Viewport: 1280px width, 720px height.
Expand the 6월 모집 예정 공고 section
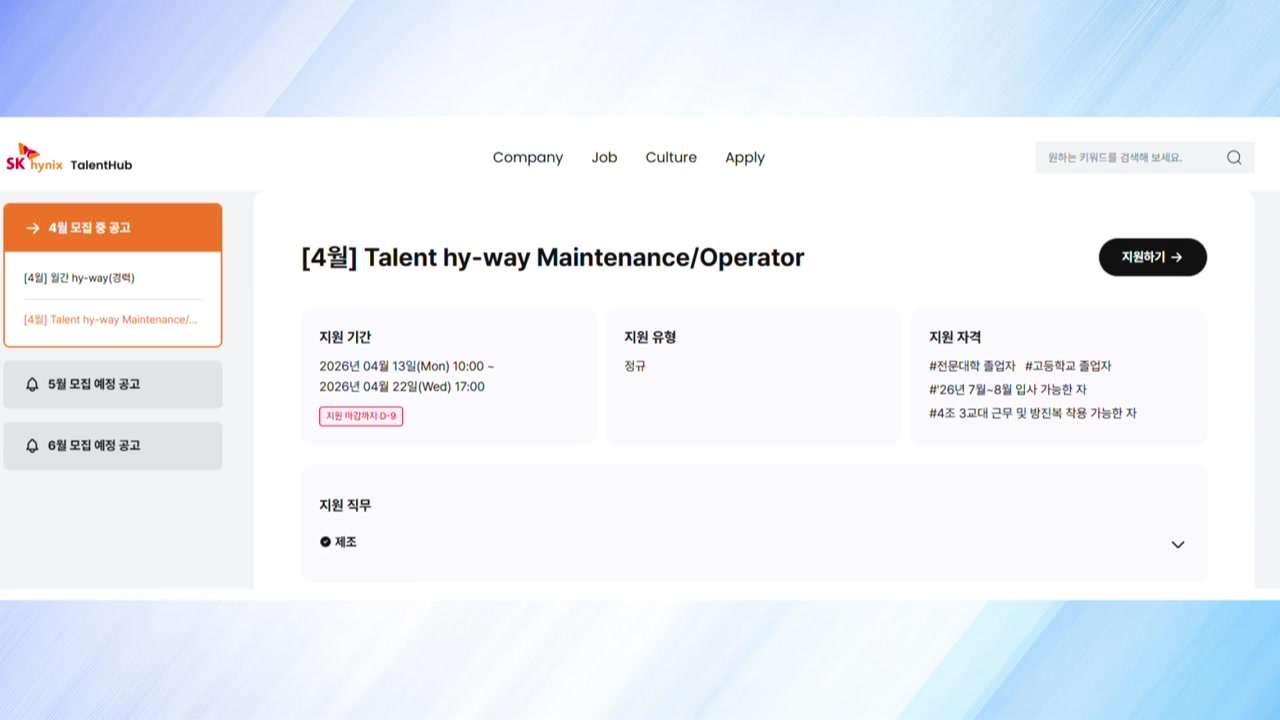coord(112,446)
